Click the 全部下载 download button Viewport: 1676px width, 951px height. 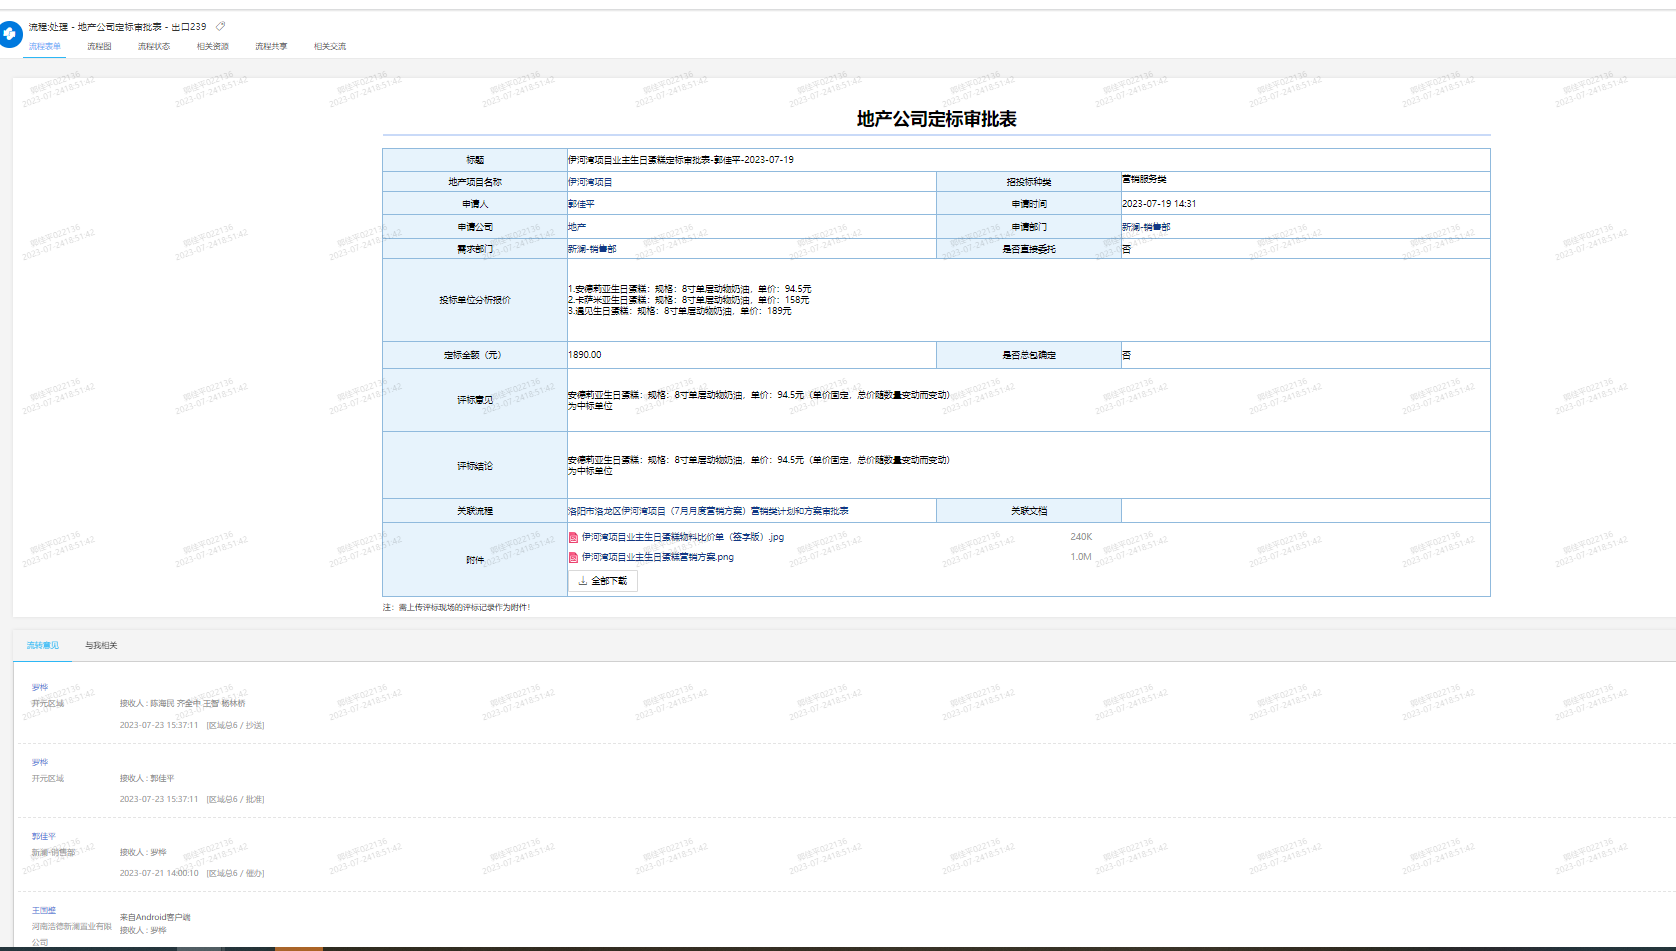pyautogui.click(x=603, y=581)
